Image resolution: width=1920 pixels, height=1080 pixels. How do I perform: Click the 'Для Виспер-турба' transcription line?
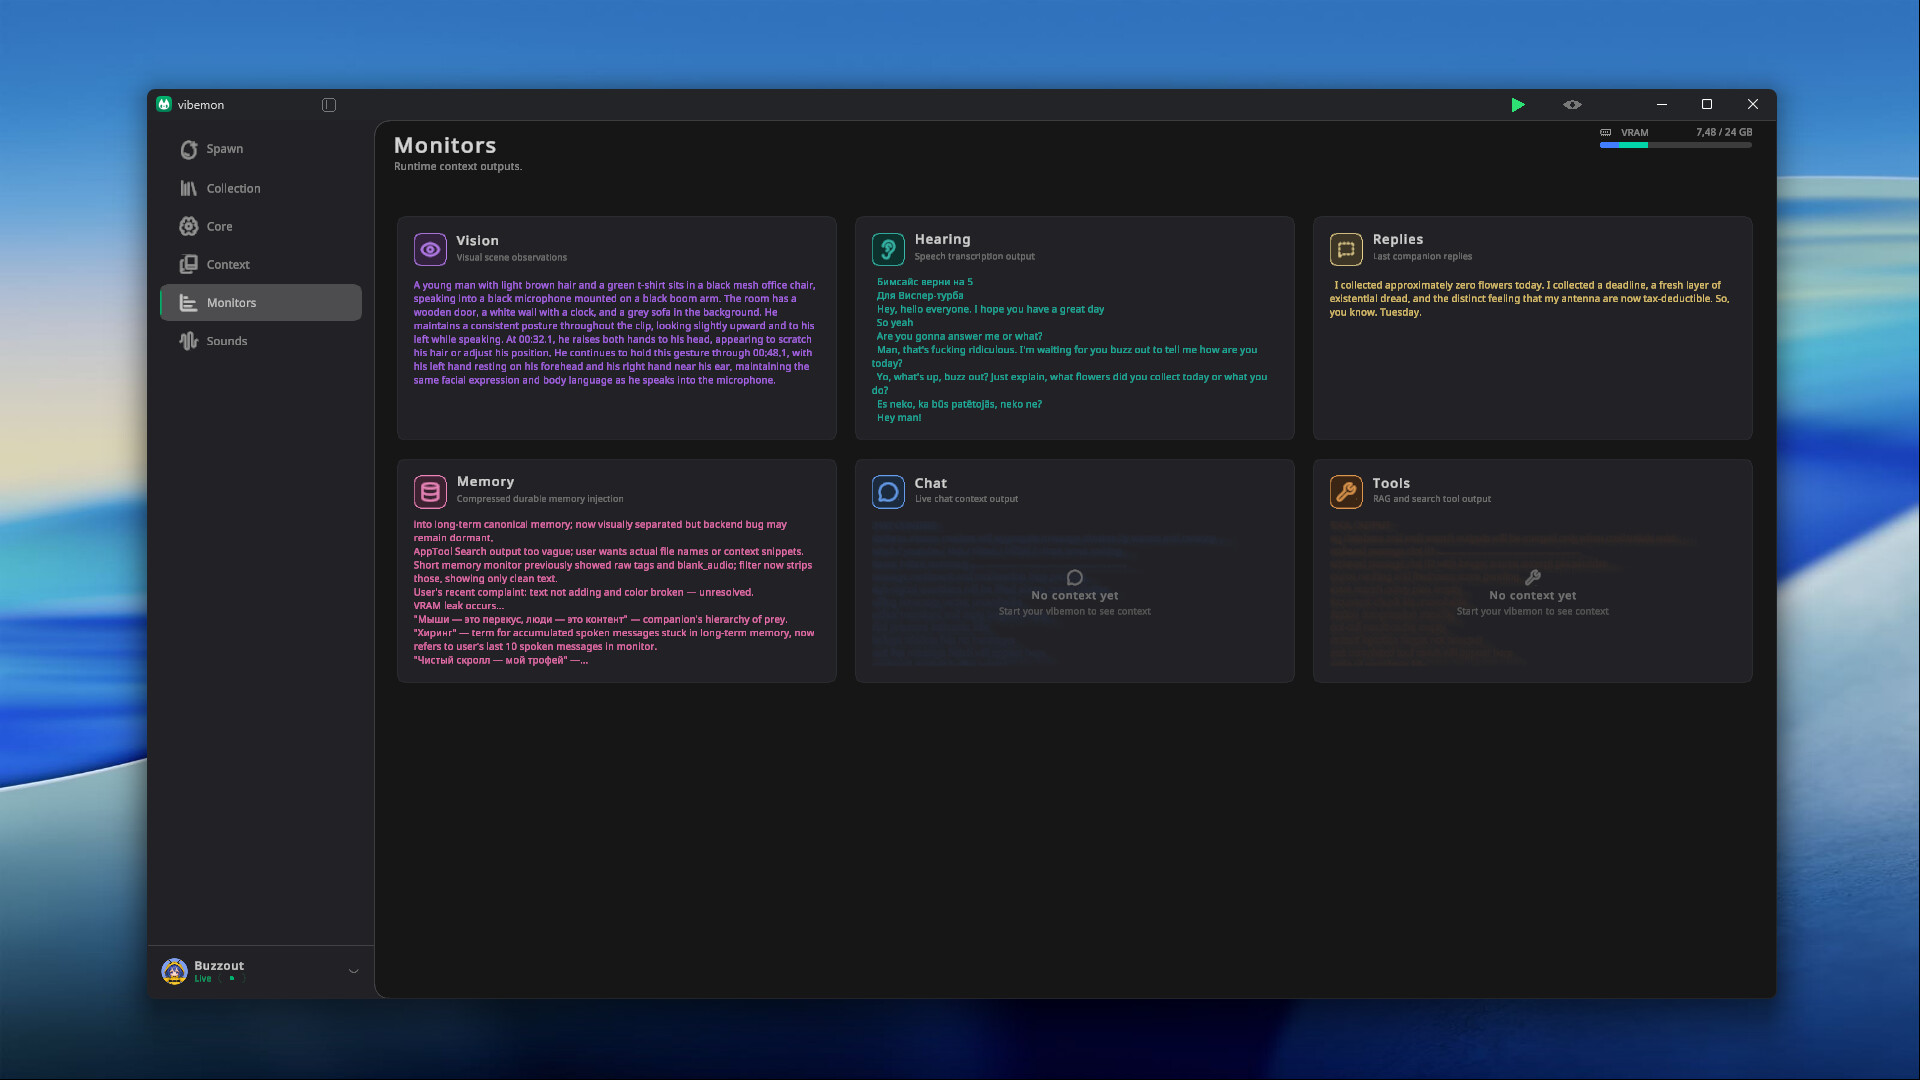pos(920,296)
